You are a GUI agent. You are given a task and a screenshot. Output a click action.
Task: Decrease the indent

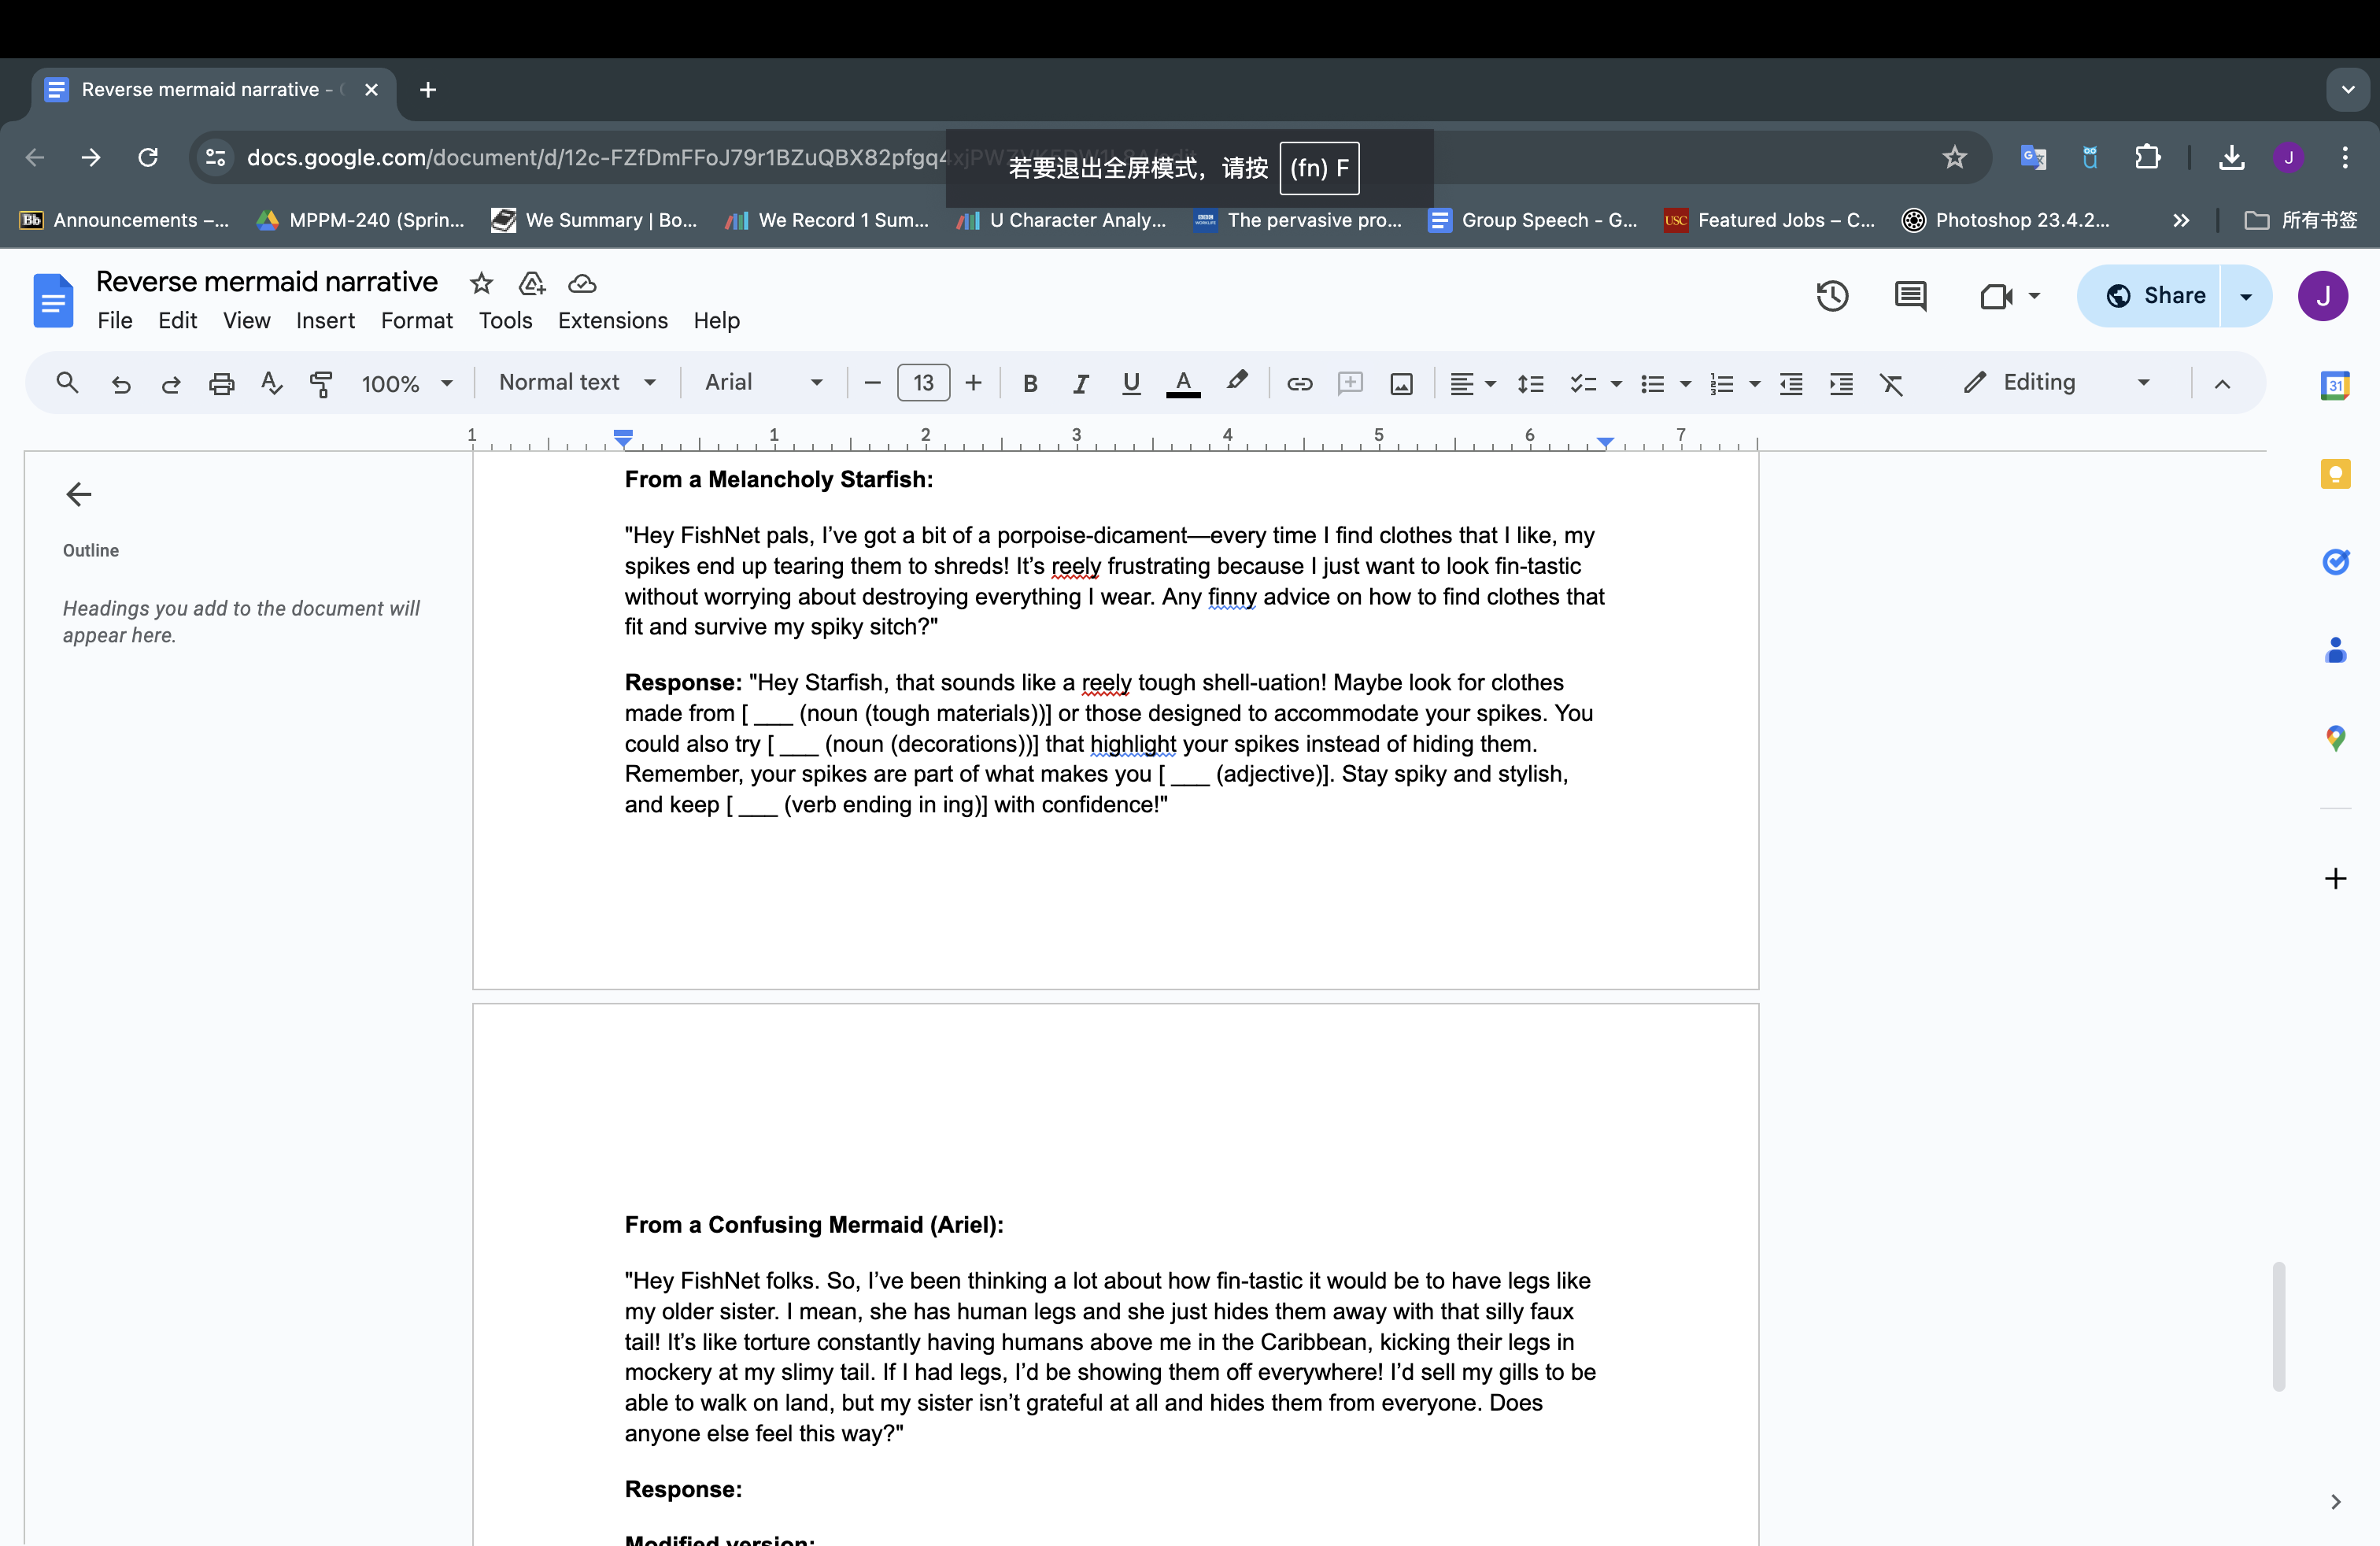(x=1791, y=383)
